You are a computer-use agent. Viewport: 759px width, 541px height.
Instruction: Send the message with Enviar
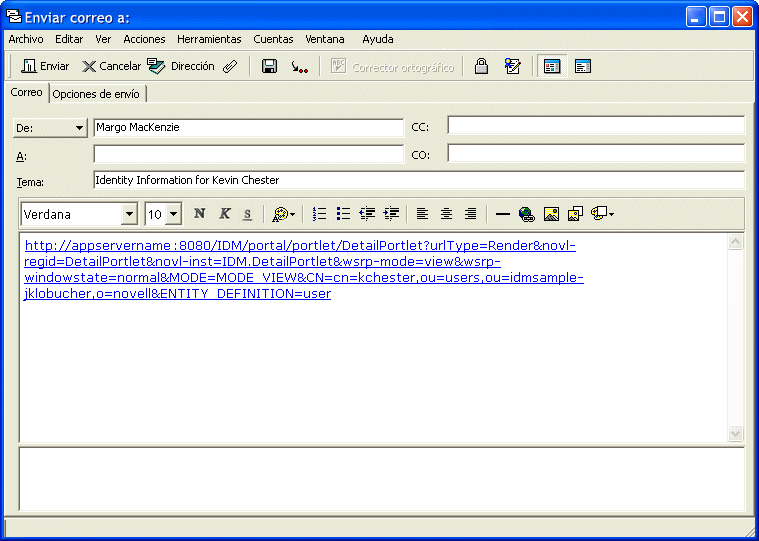[x=45, y=66]
